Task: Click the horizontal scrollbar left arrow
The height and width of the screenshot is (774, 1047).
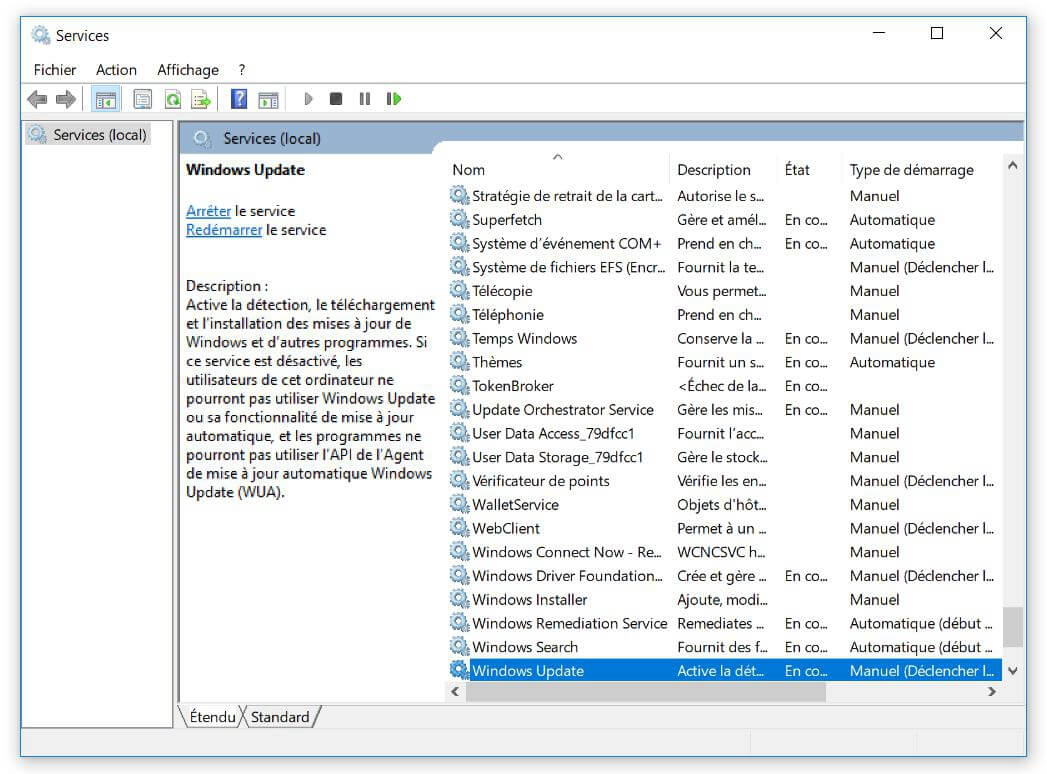Action: tap(455, 692)
